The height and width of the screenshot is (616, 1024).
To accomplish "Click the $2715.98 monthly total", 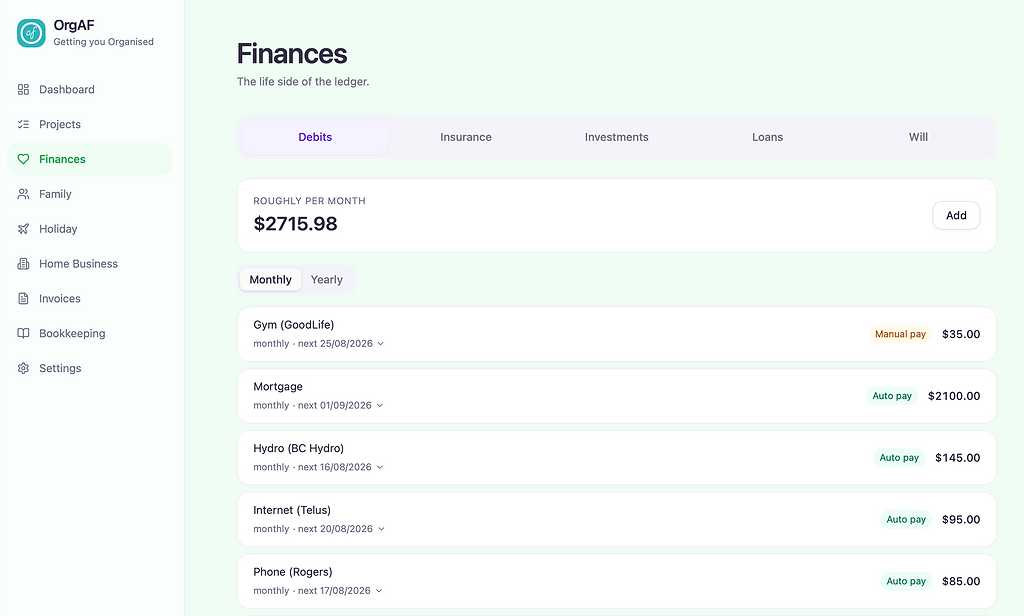I will click(x=295, y=224).
